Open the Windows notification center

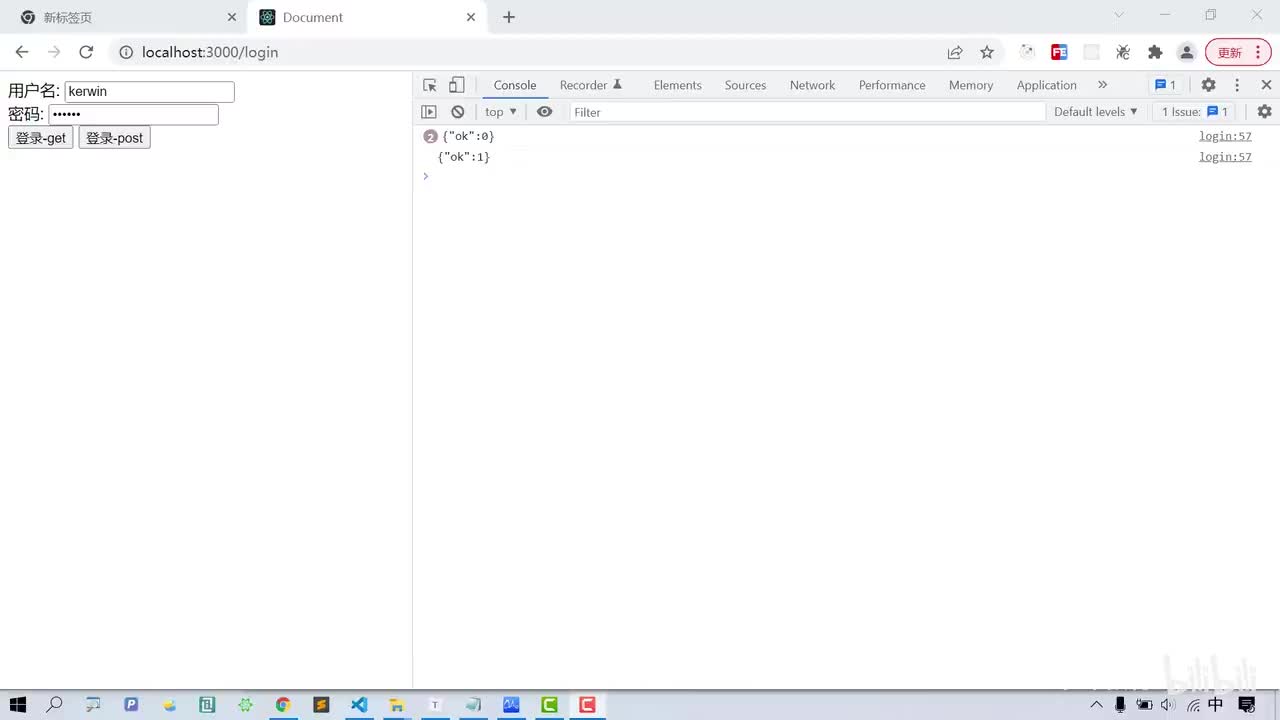(x=1247, y=705)
